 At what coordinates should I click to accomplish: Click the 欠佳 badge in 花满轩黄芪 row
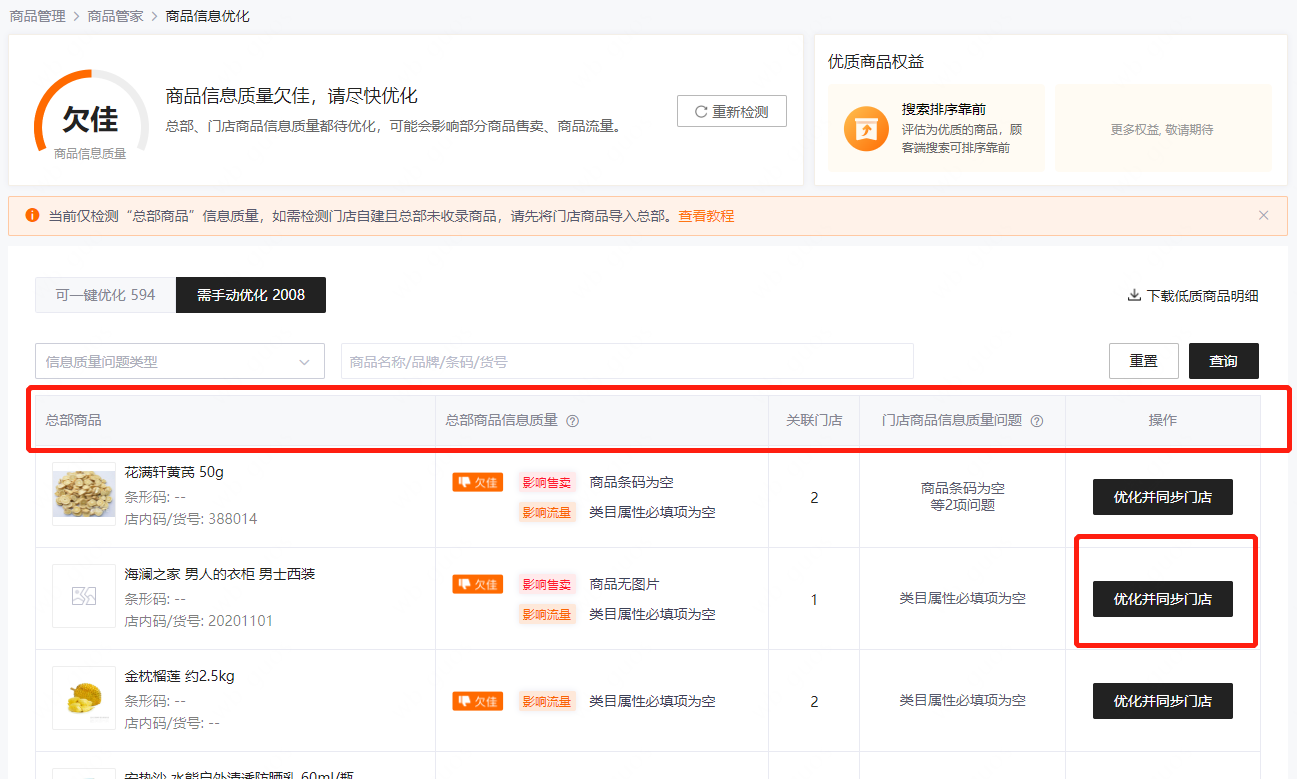pos(478,482)
